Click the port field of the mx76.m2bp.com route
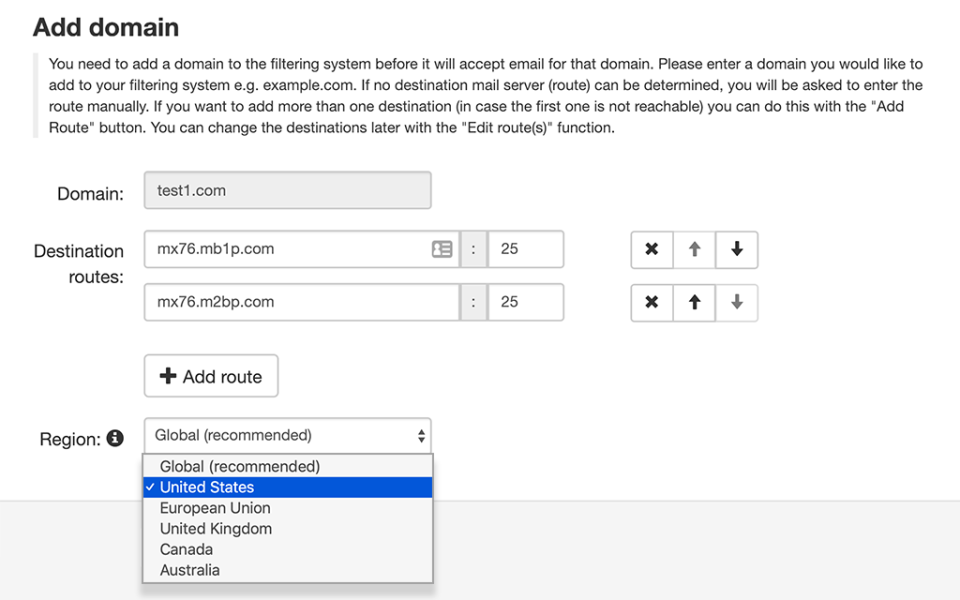960x600 pixels. pyautogui.click(x=525, y=302)
